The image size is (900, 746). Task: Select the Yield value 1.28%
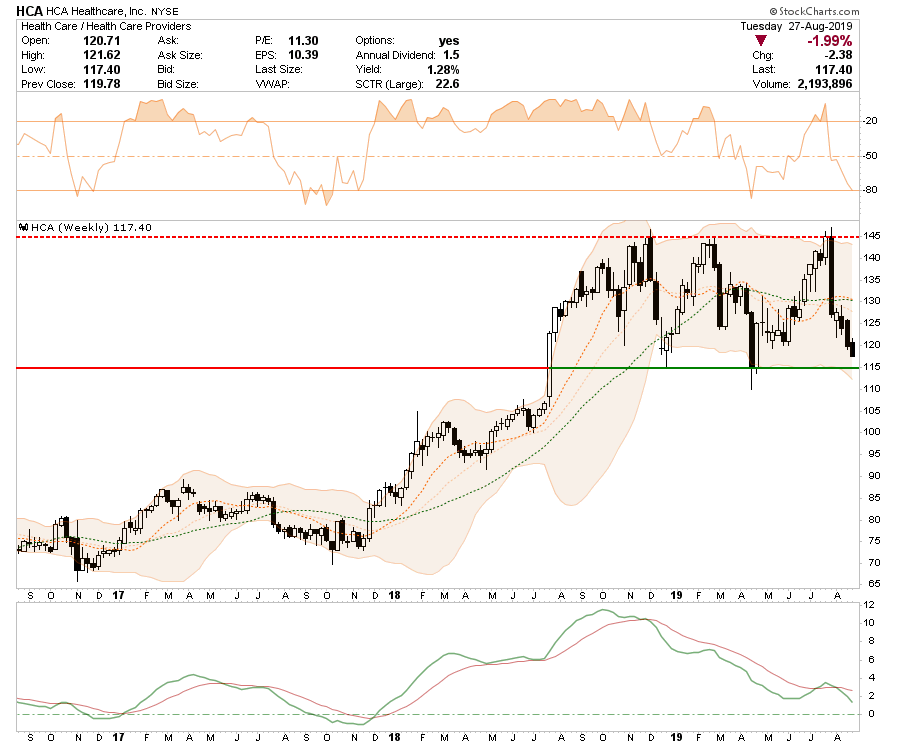click(443, 69)
